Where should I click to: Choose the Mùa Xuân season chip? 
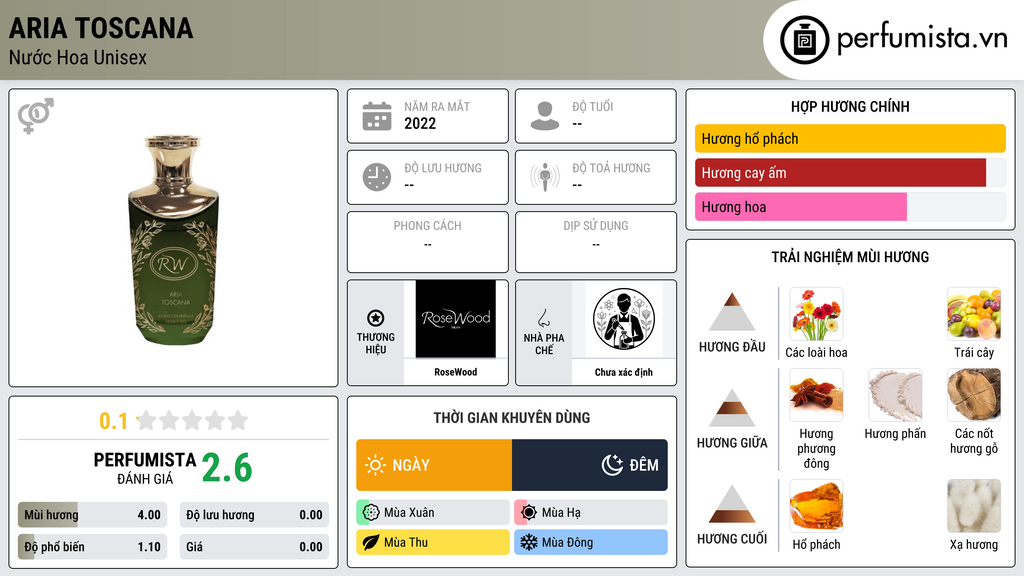point(433,513)
